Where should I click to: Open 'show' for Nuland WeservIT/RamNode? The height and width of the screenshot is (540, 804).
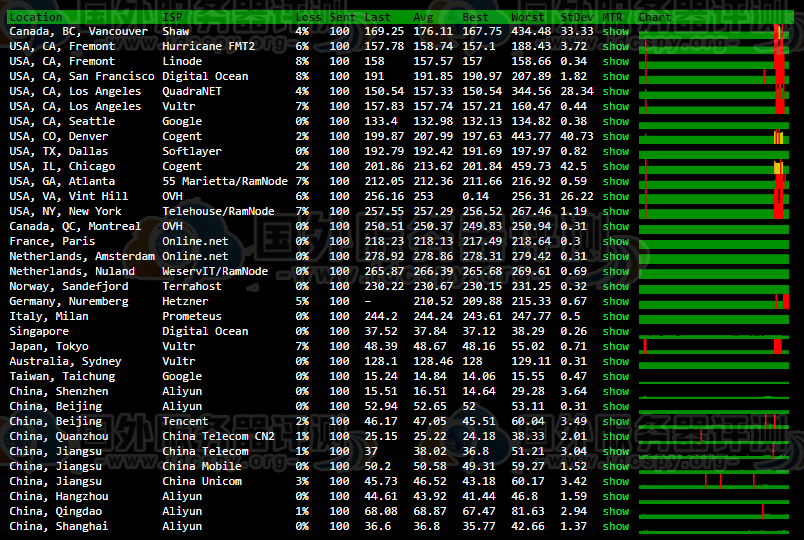615,271
